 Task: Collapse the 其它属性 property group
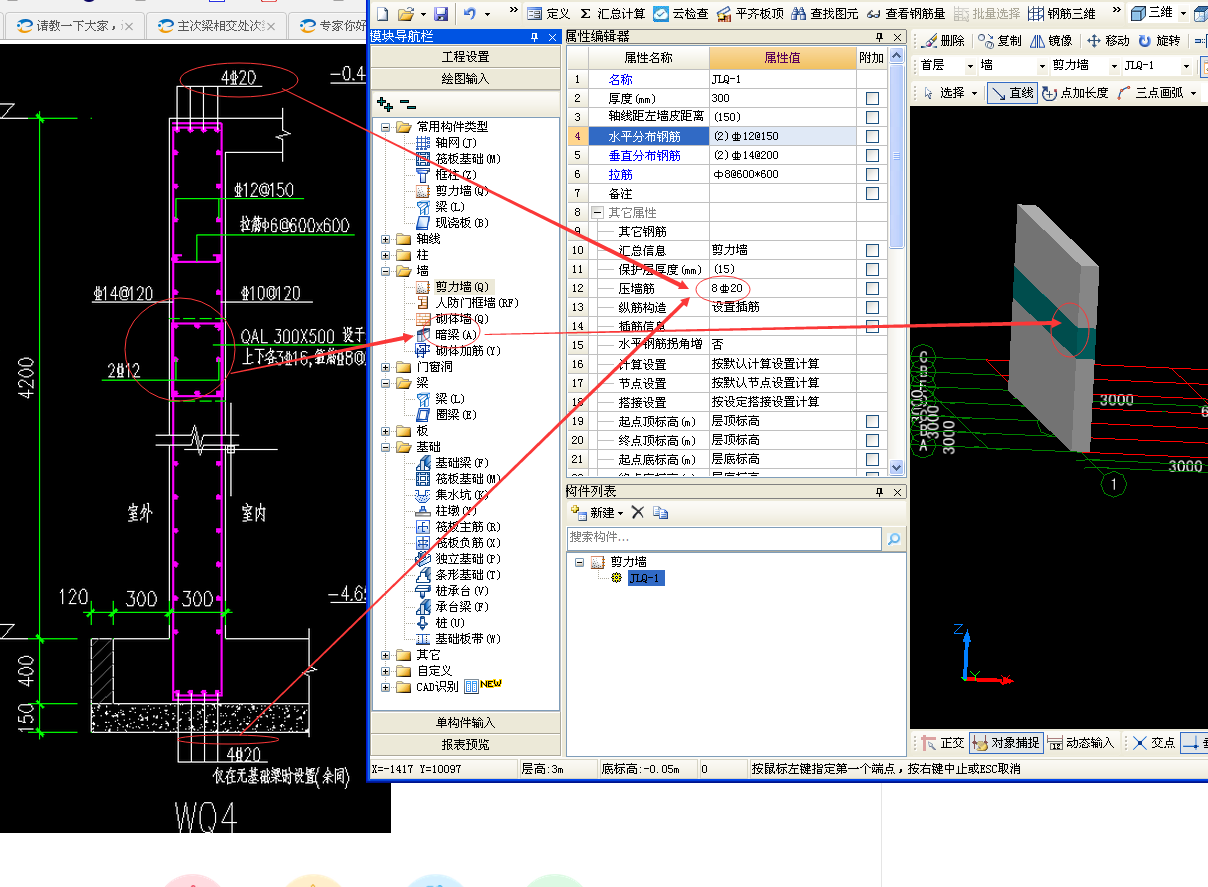[597, 212]
